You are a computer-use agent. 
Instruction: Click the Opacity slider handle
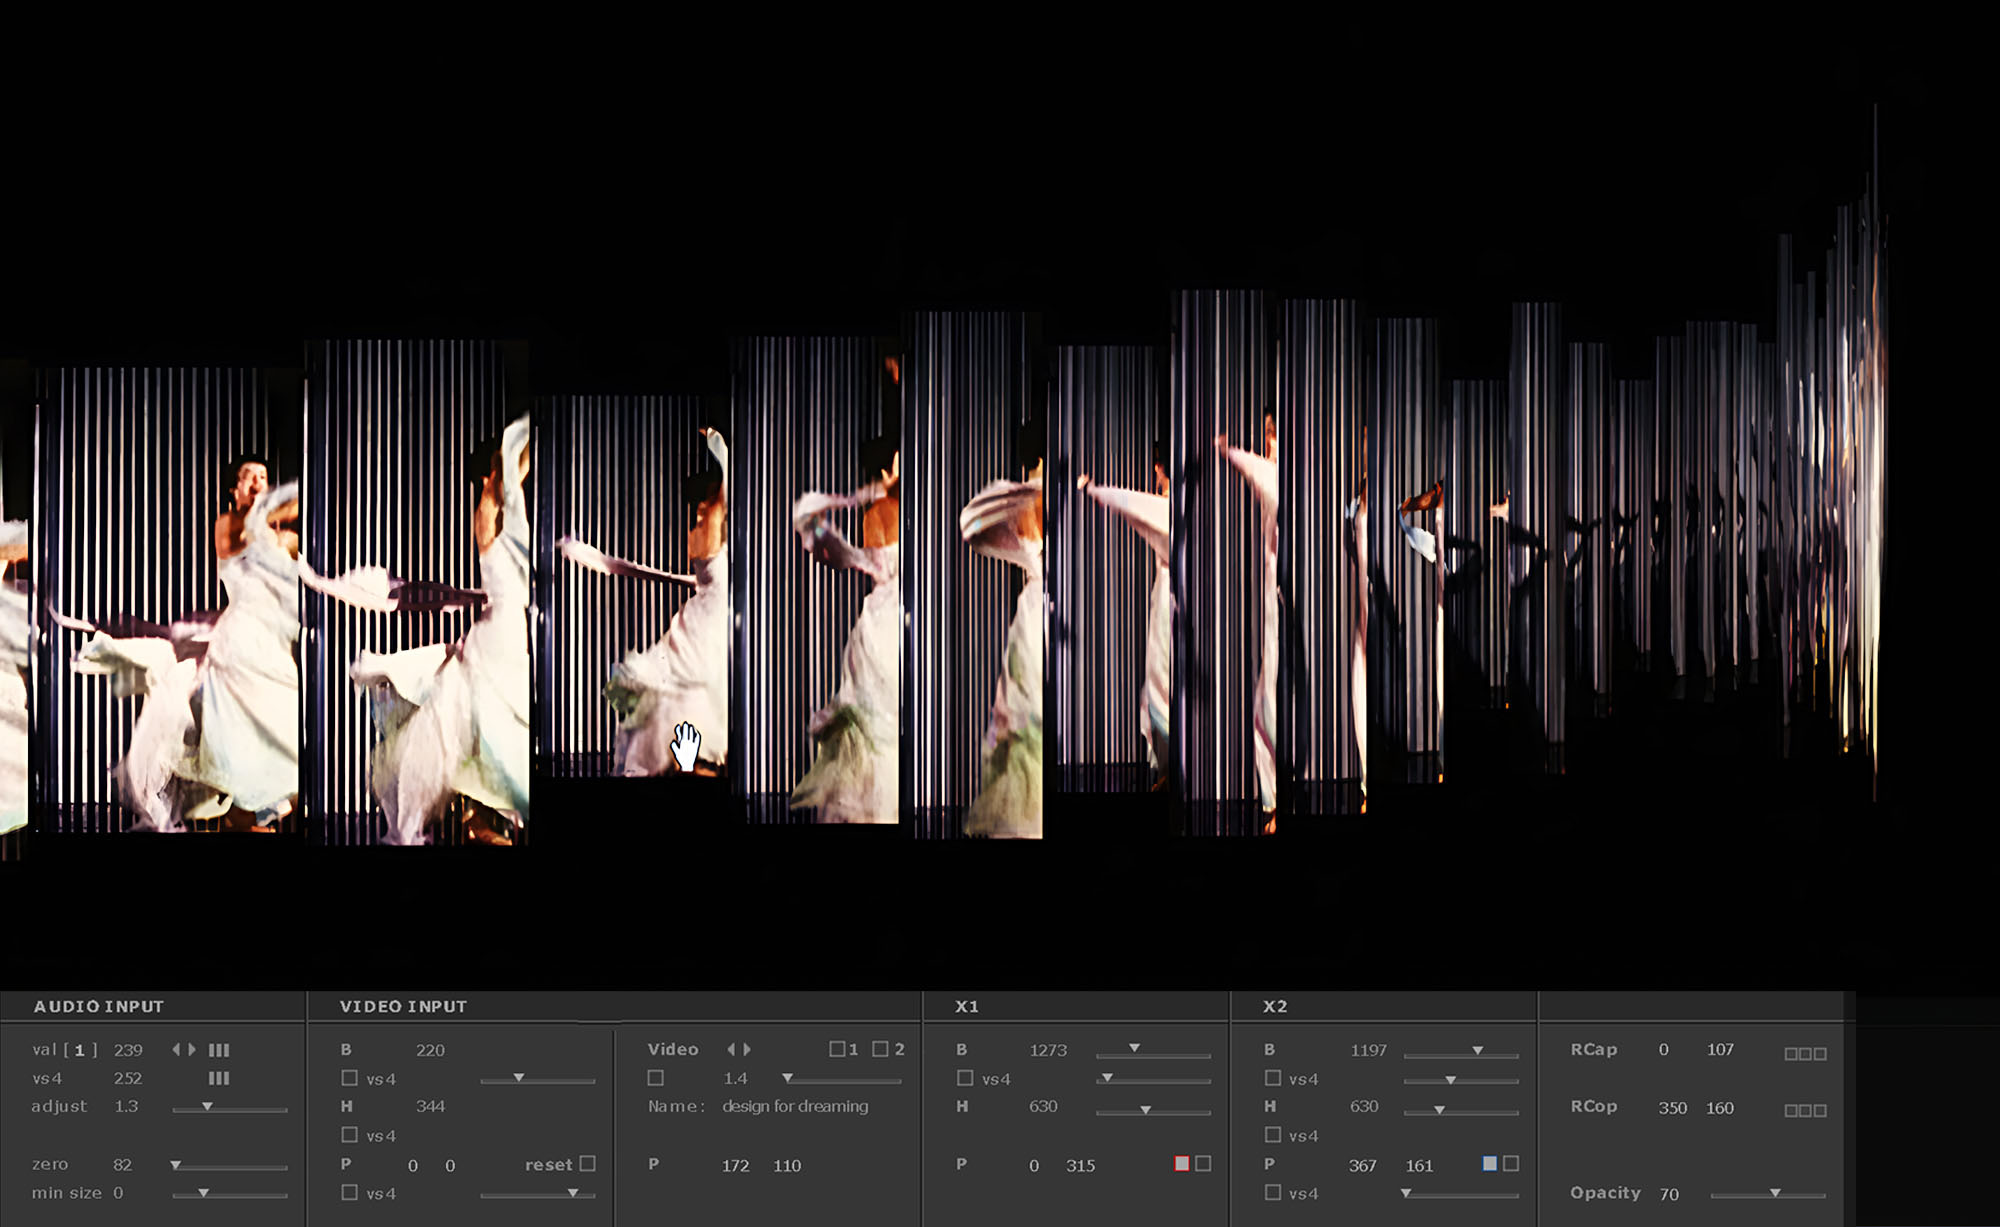pos(1775,1193)
